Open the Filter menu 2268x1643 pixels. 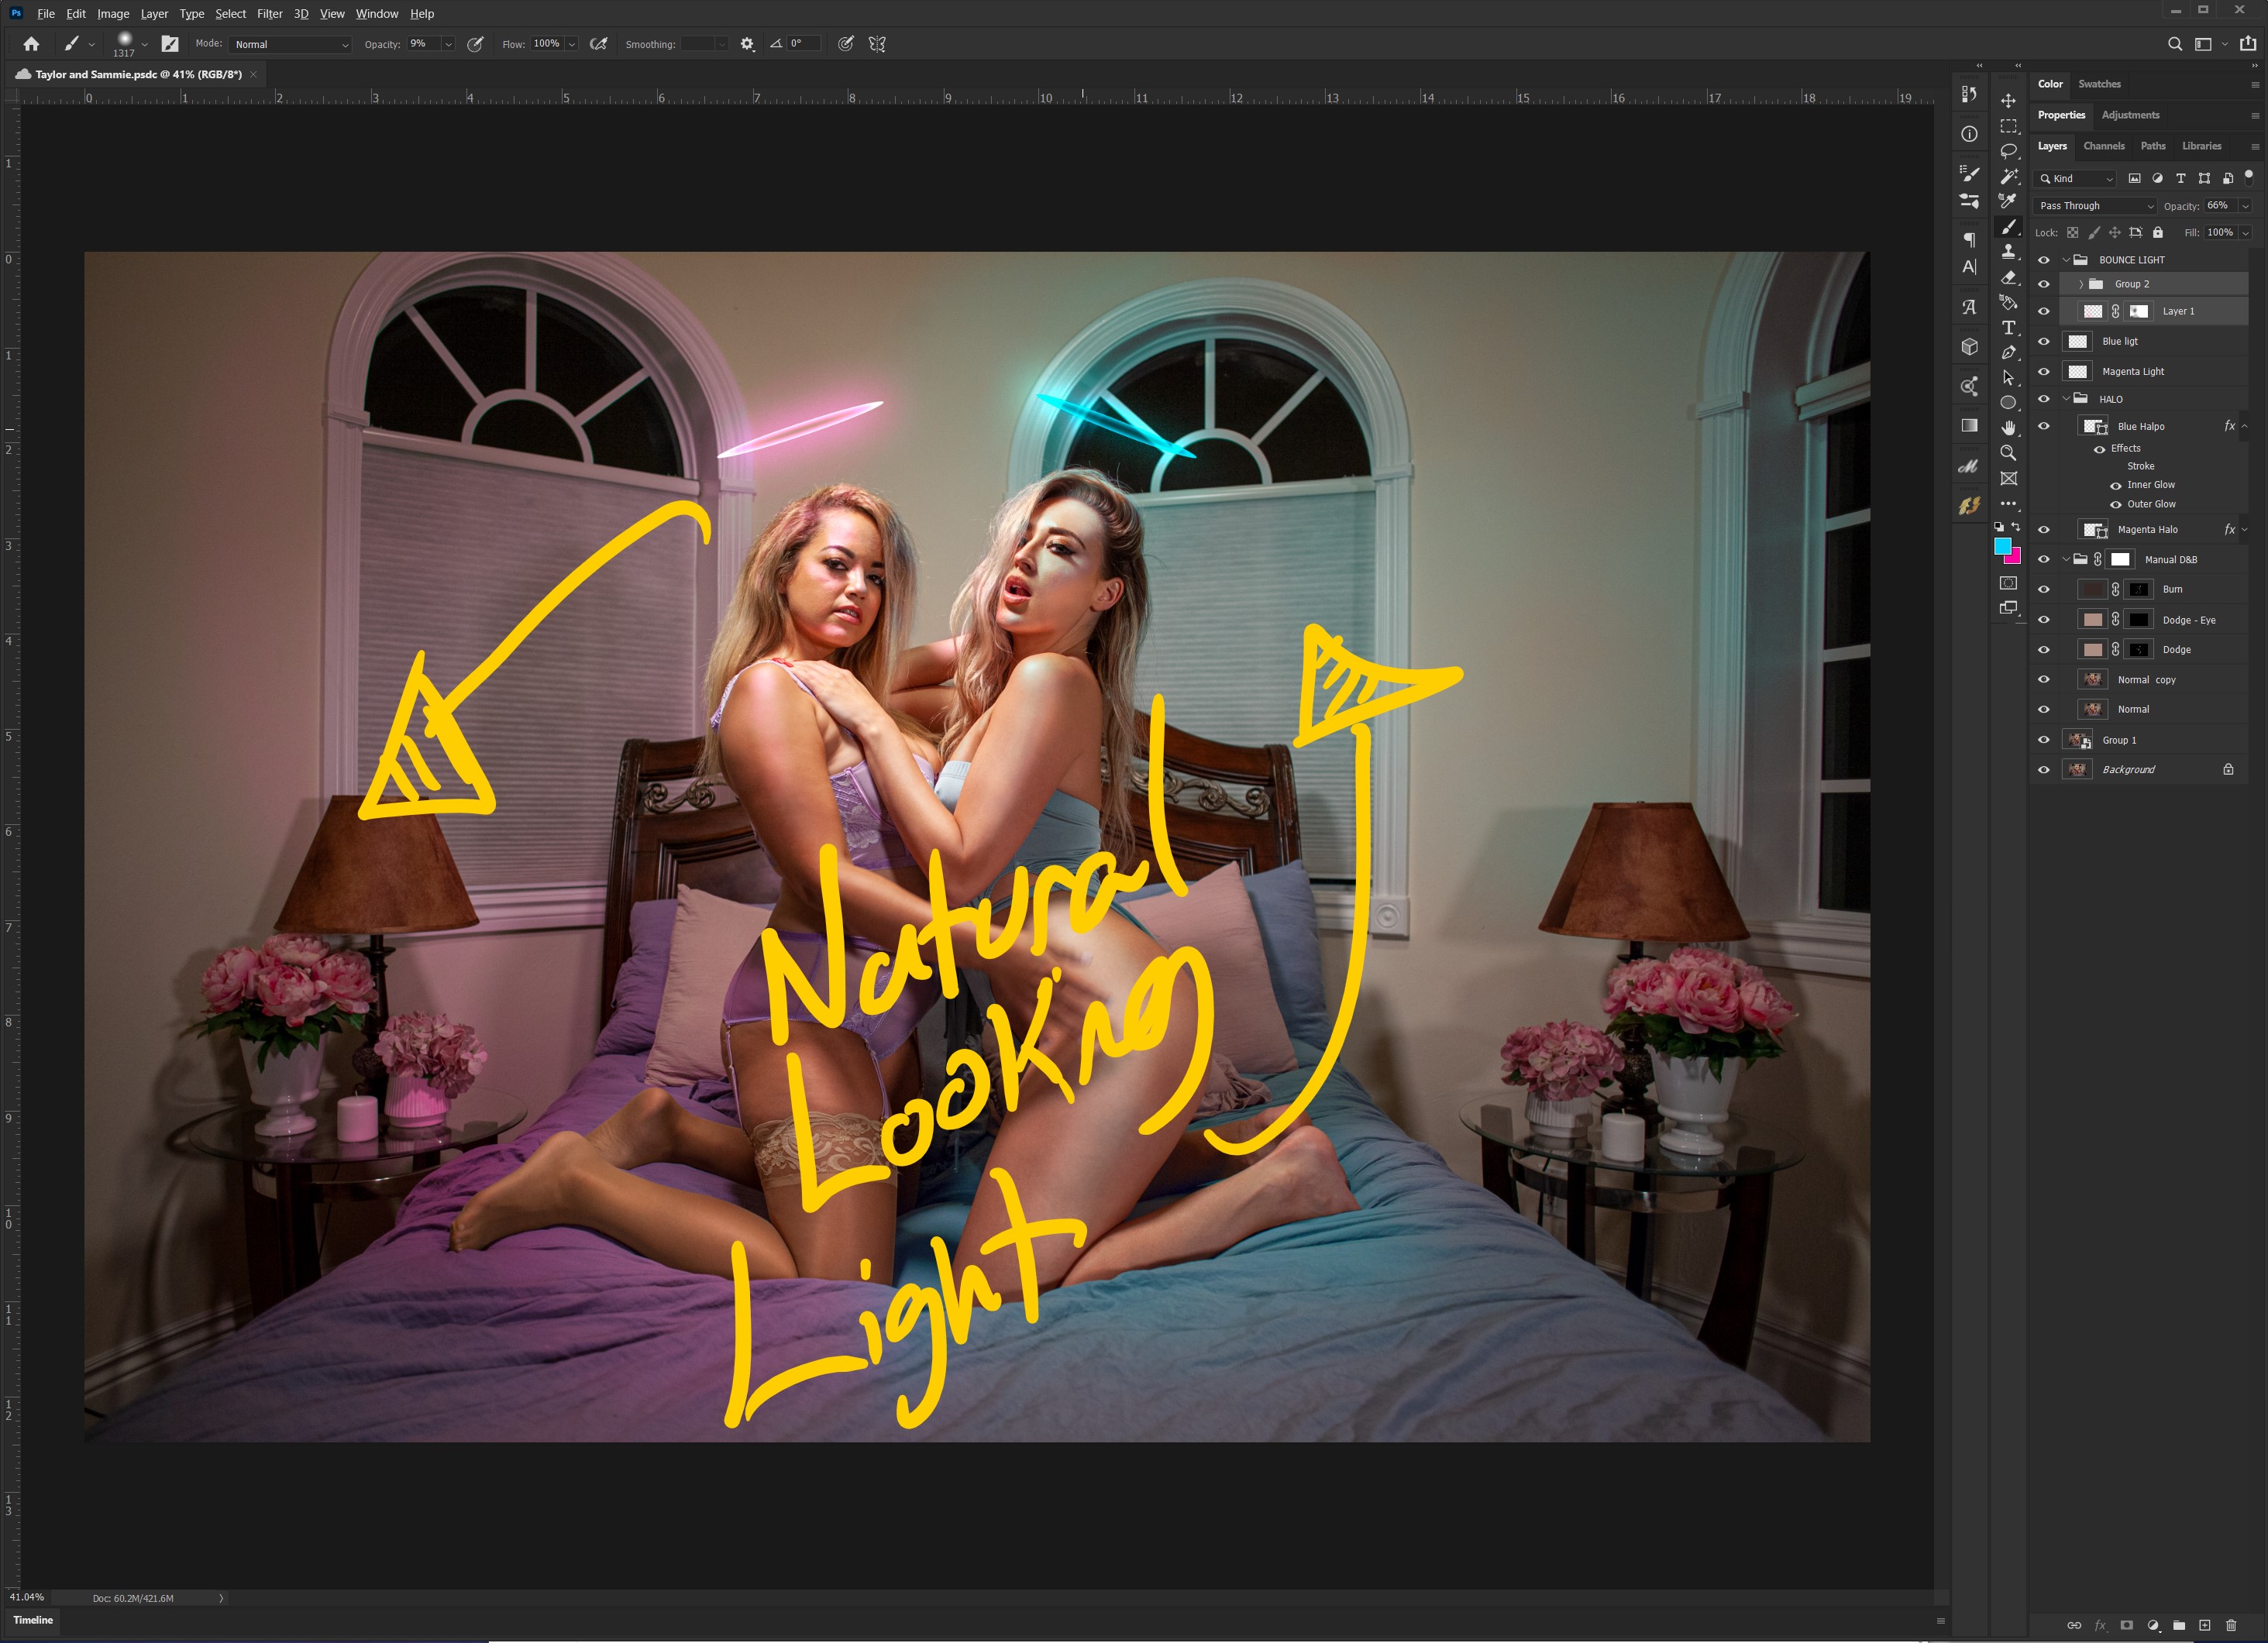pos(269,14)
